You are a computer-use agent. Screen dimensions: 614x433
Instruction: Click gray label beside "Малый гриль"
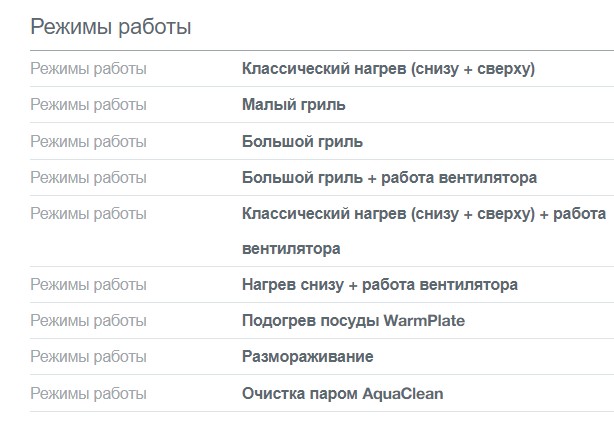click(88, 105)
